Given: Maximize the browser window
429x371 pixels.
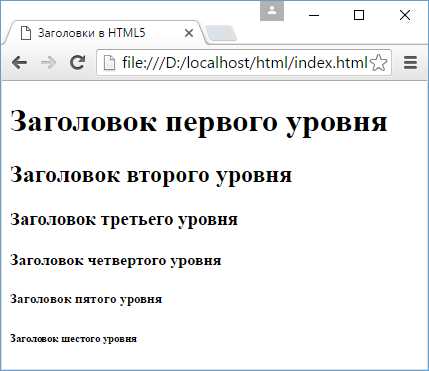Looking at the screenshot, I should pyautogui.click(x=359, y=15).
